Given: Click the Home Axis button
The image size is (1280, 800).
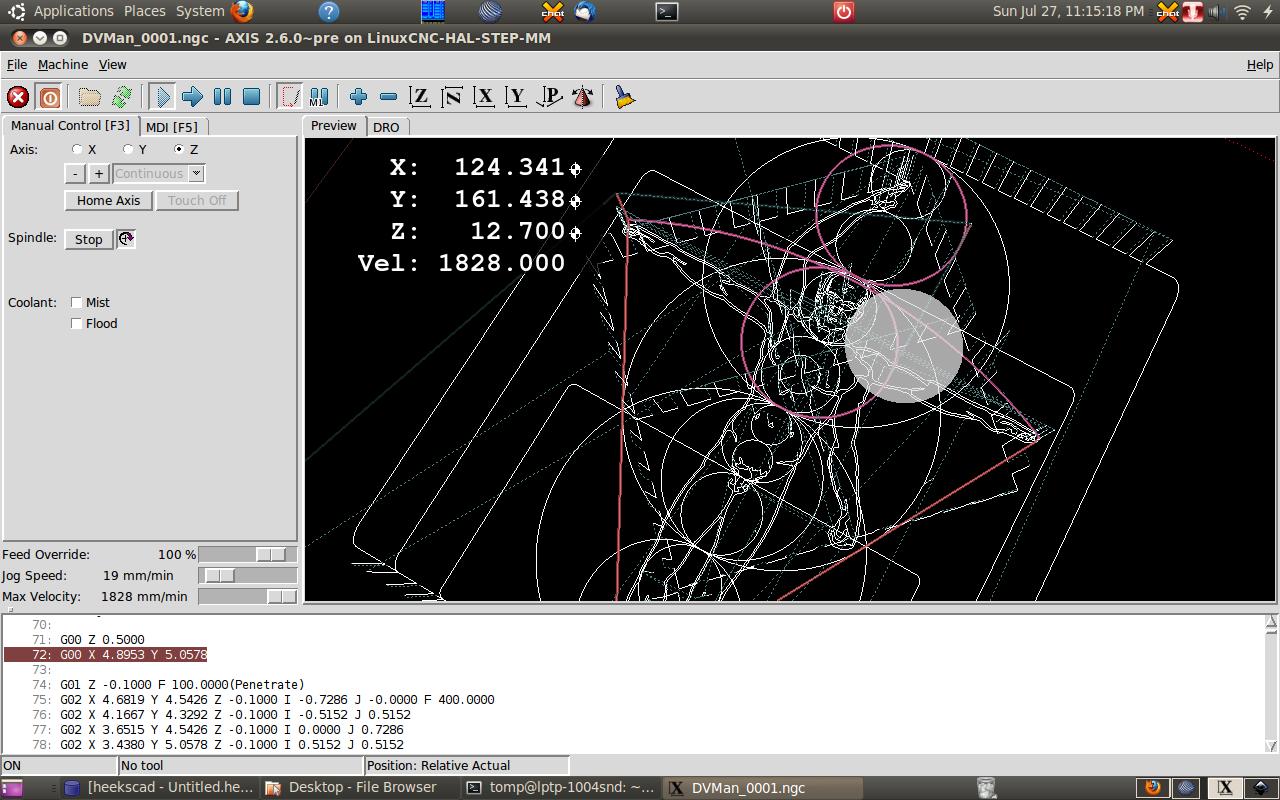Looking at the screenshot, I should (x=109, y=200).
